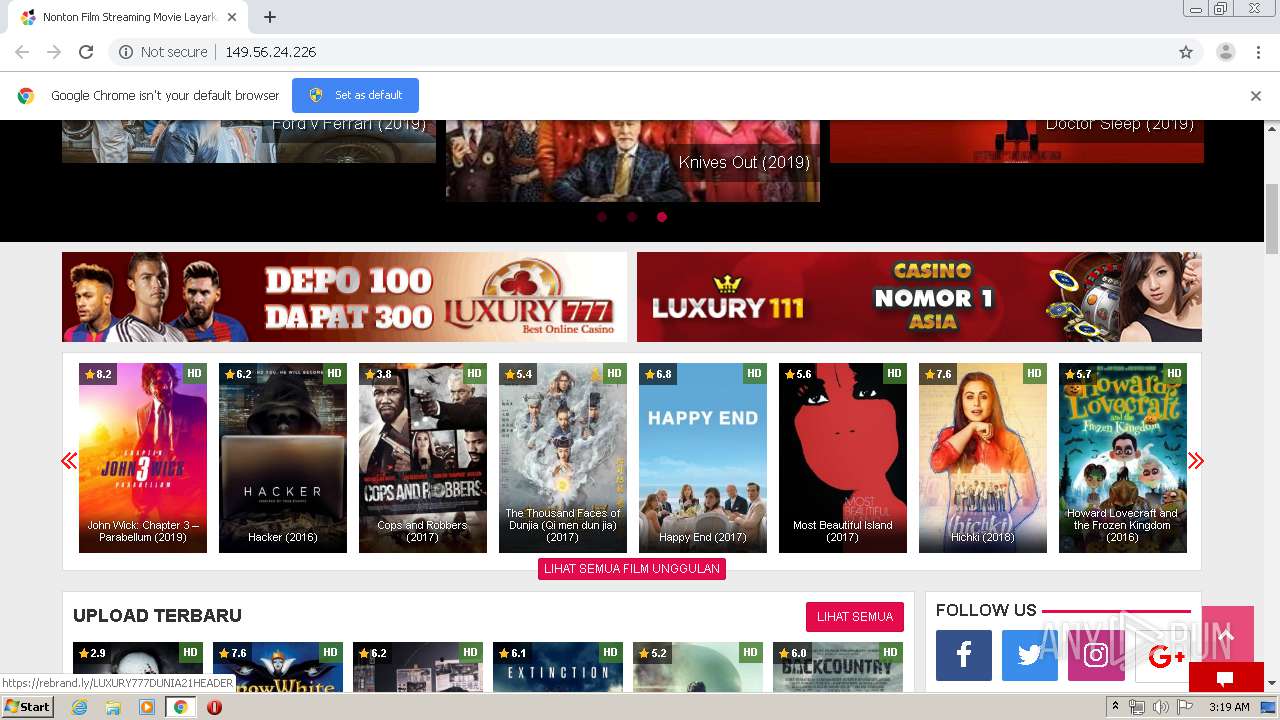Open the Luxury 777 casino banner

[344, 297]
